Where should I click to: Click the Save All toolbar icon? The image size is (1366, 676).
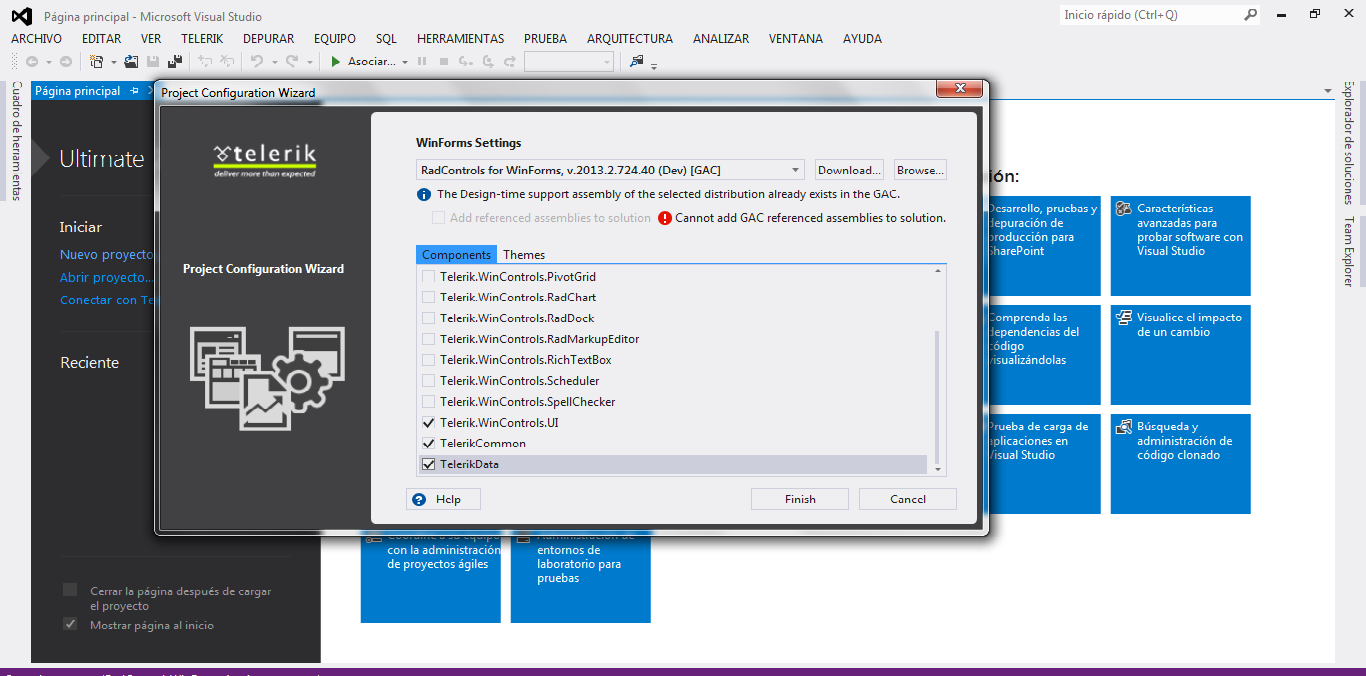click(x=175, y=62)
